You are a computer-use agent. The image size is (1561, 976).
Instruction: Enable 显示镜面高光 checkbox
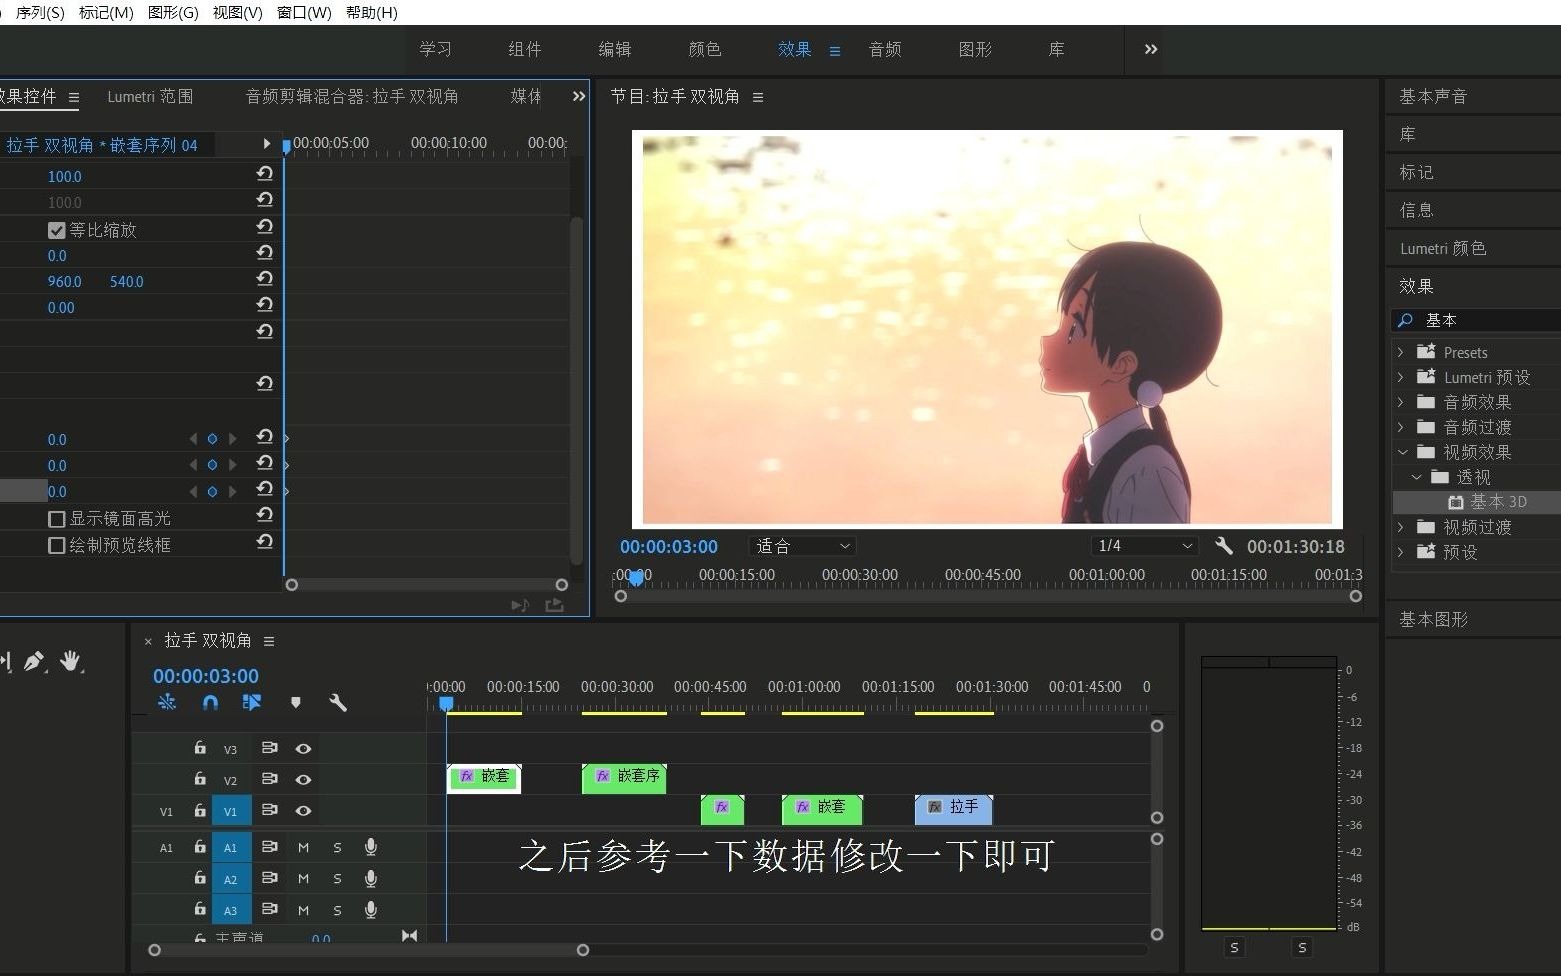(57, 519)
